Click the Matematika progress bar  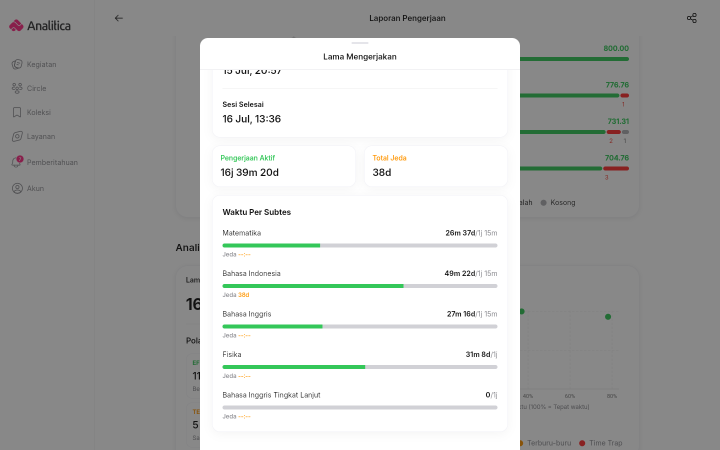tap(360, 246)
